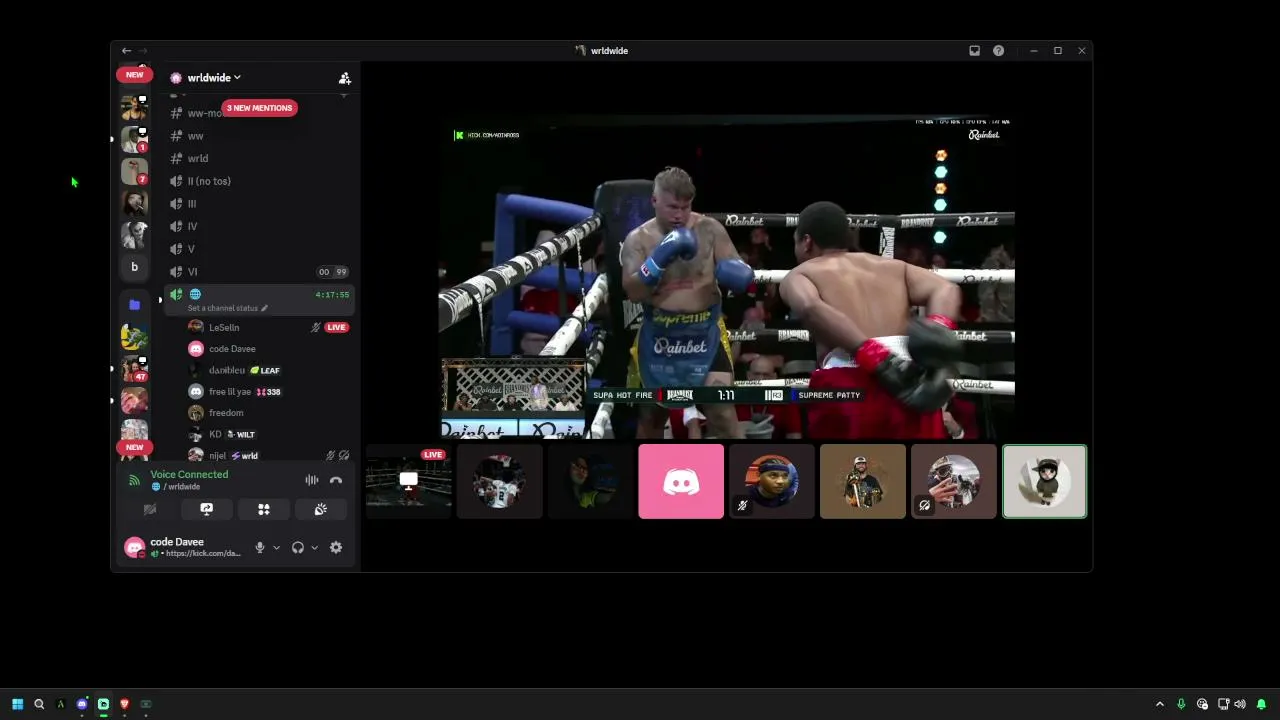Join voice channel V

(258, 249)
